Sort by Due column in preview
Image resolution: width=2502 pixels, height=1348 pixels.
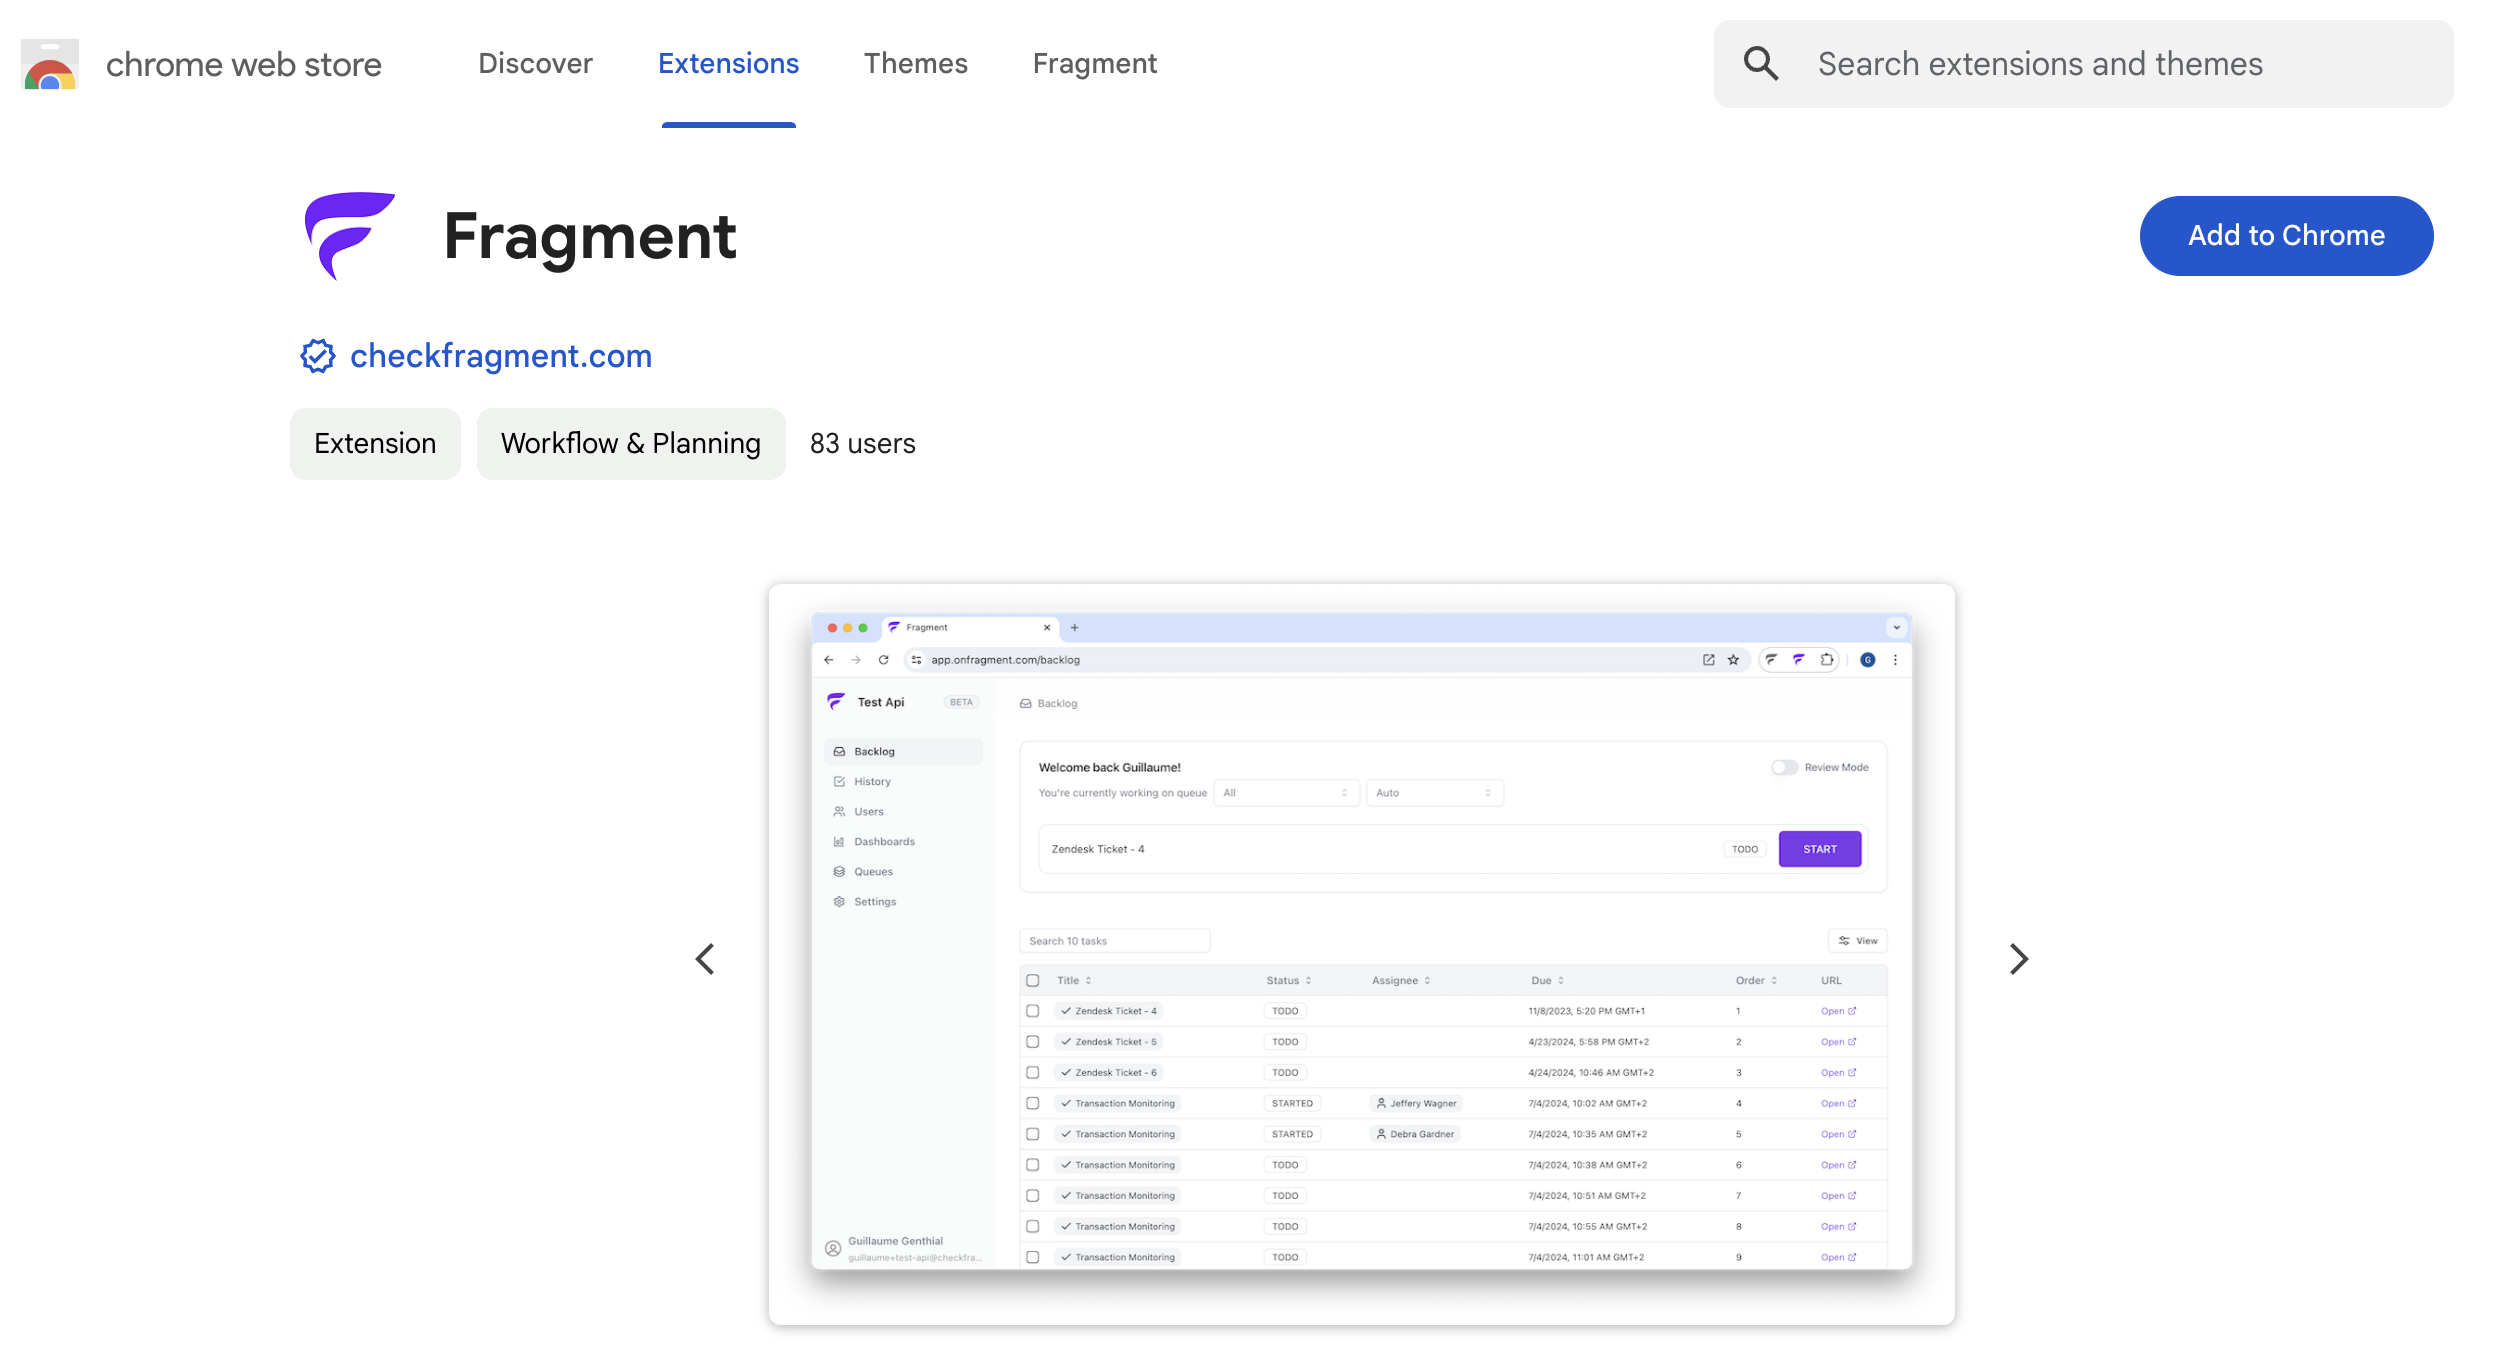point(1547,981)
